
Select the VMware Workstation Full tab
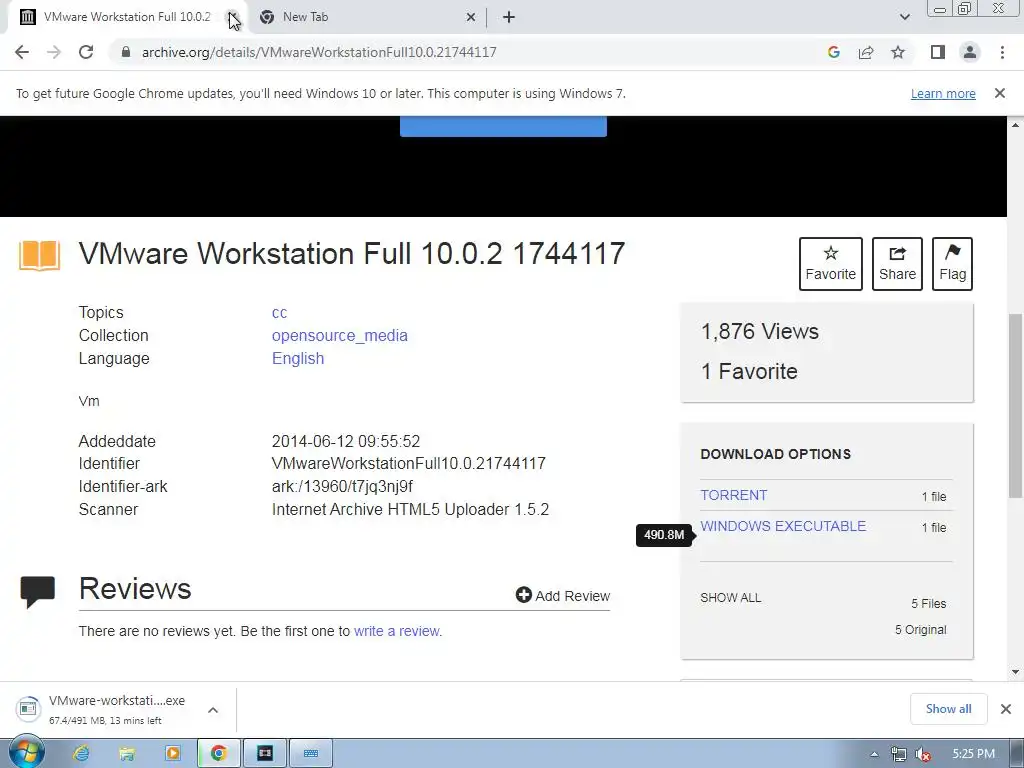pyautogui.click(x=127, y=17)
